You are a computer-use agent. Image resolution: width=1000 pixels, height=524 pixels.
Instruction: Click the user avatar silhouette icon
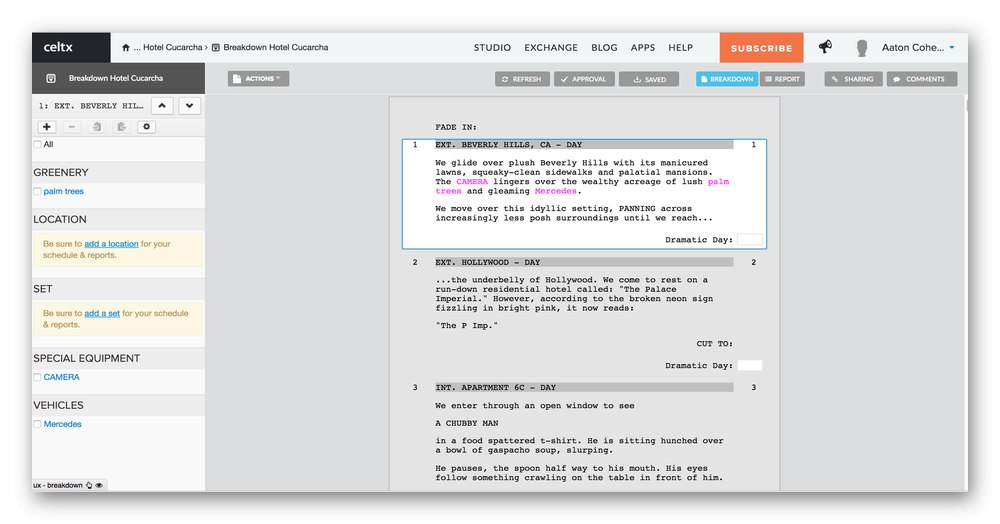862,48
